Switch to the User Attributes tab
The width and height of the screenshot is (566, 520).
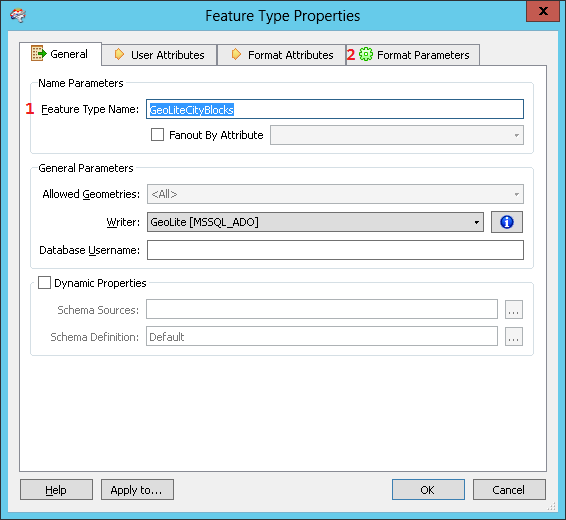(x=159, y=55)
